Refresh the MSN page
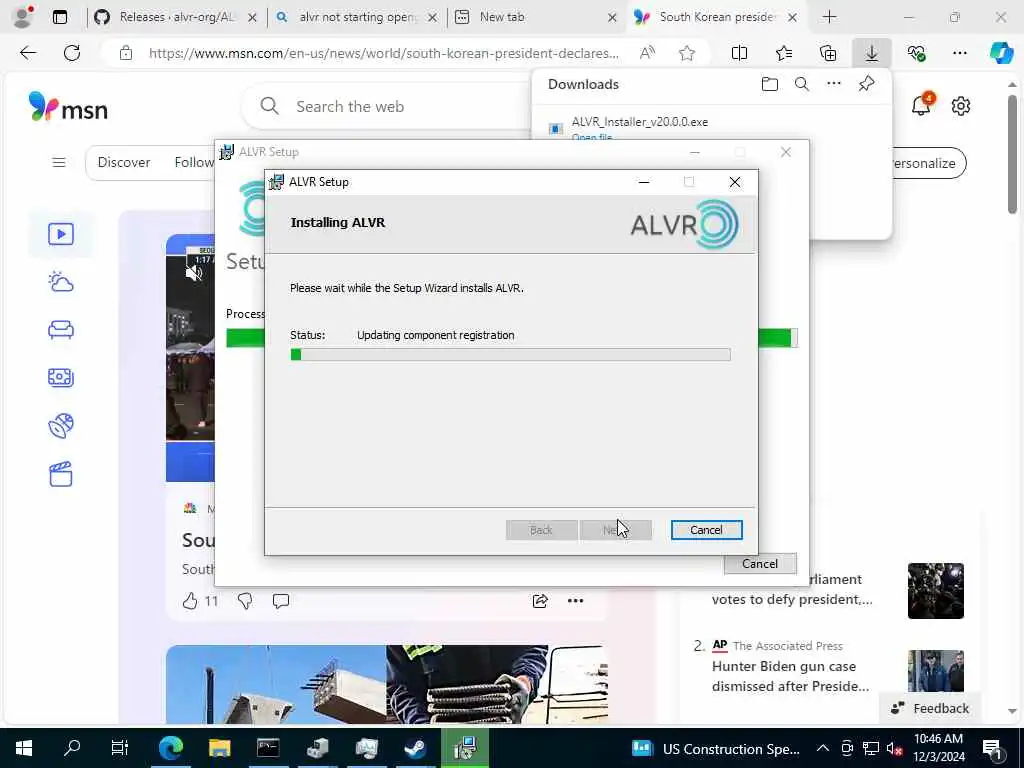The image size is (1024, 768). coord(72,53)
